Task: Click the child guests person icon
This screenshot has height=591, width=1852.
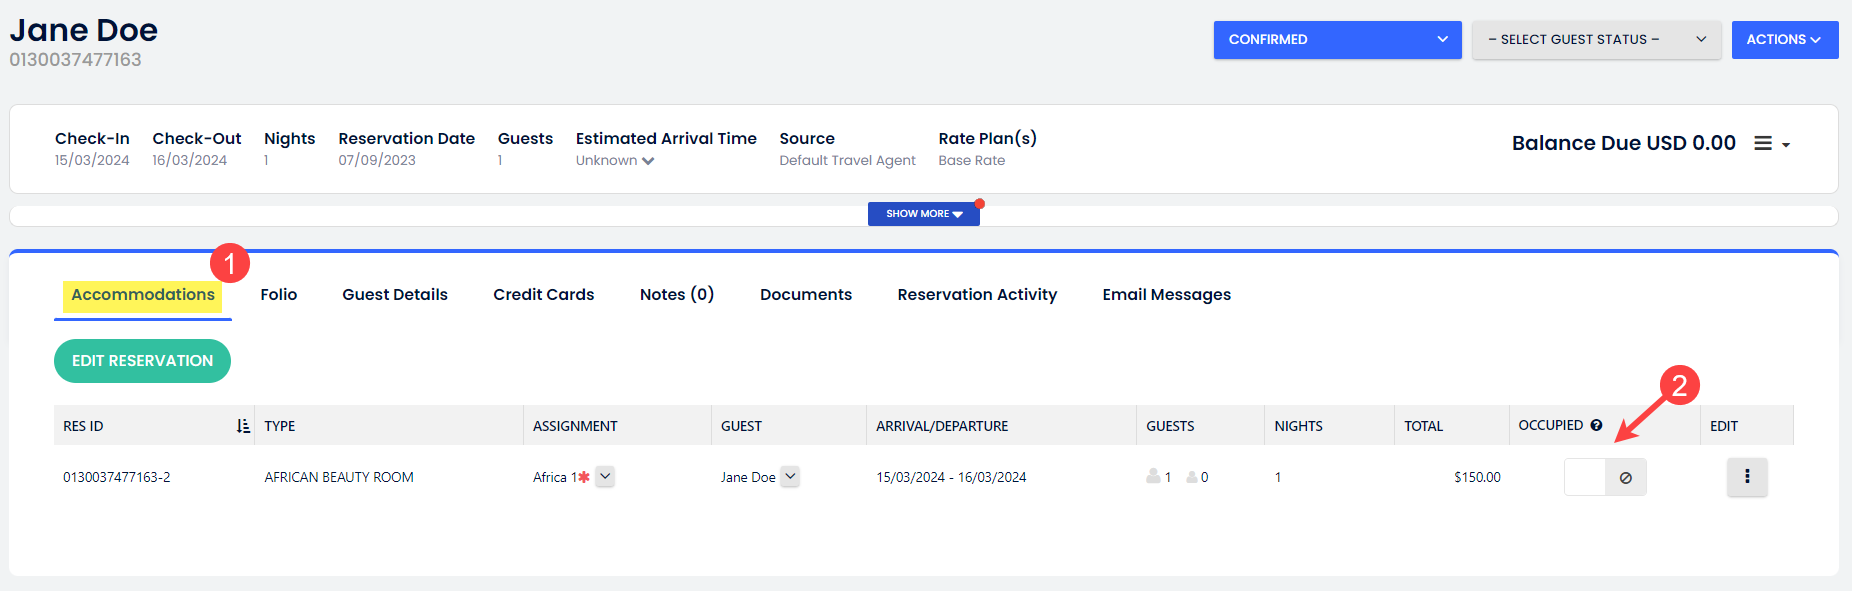Action: [x=1192, y=477]
